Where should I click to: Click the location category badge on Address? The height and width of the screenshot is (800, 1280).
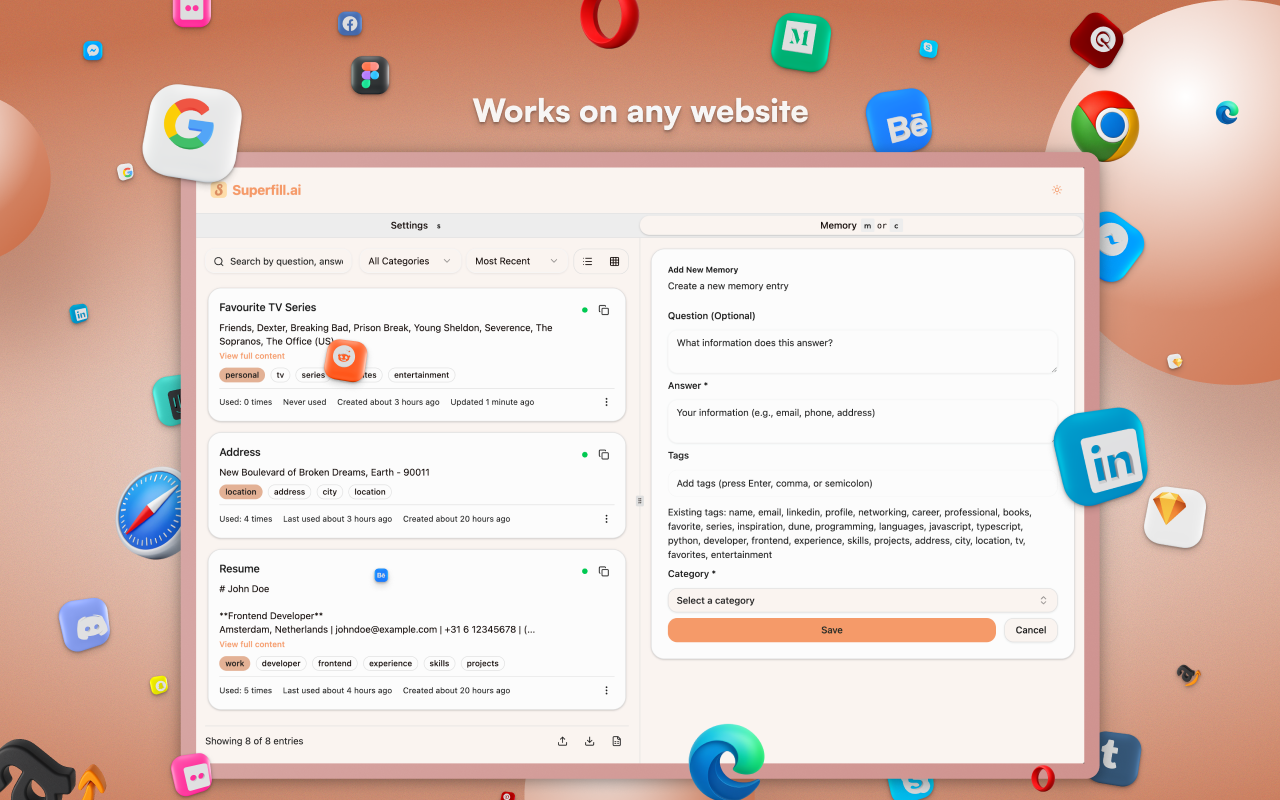[x=241, y=492]
